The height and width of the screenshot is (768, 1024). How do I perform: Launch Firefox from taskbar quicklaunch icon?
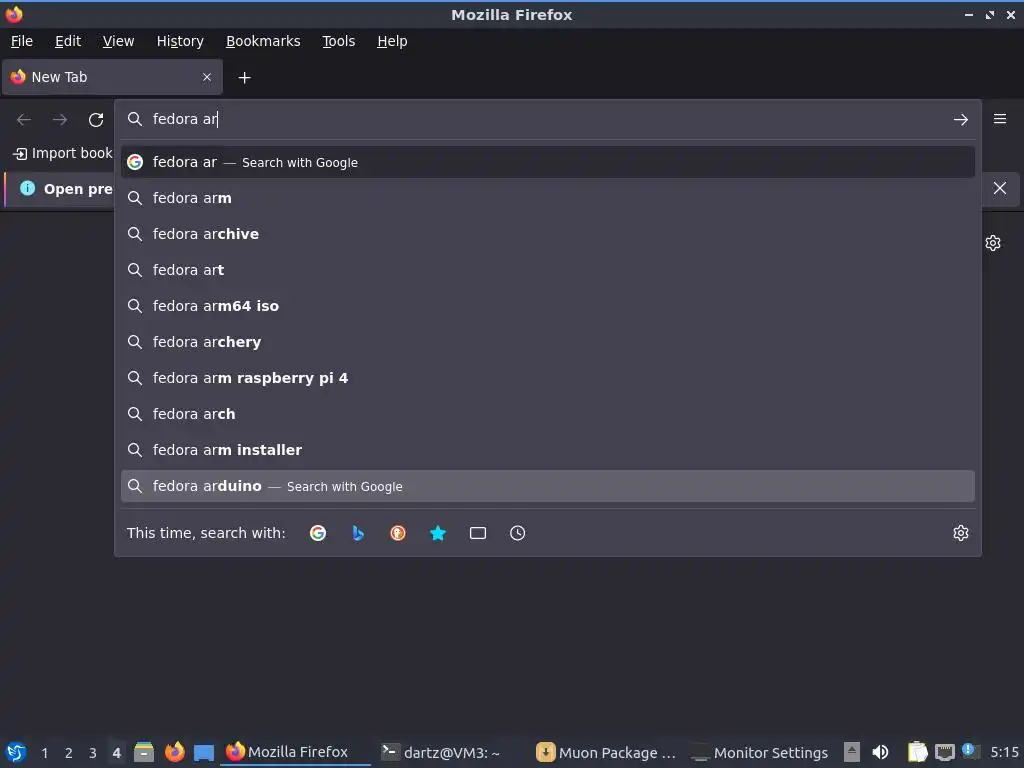click(x=174, y=752)
